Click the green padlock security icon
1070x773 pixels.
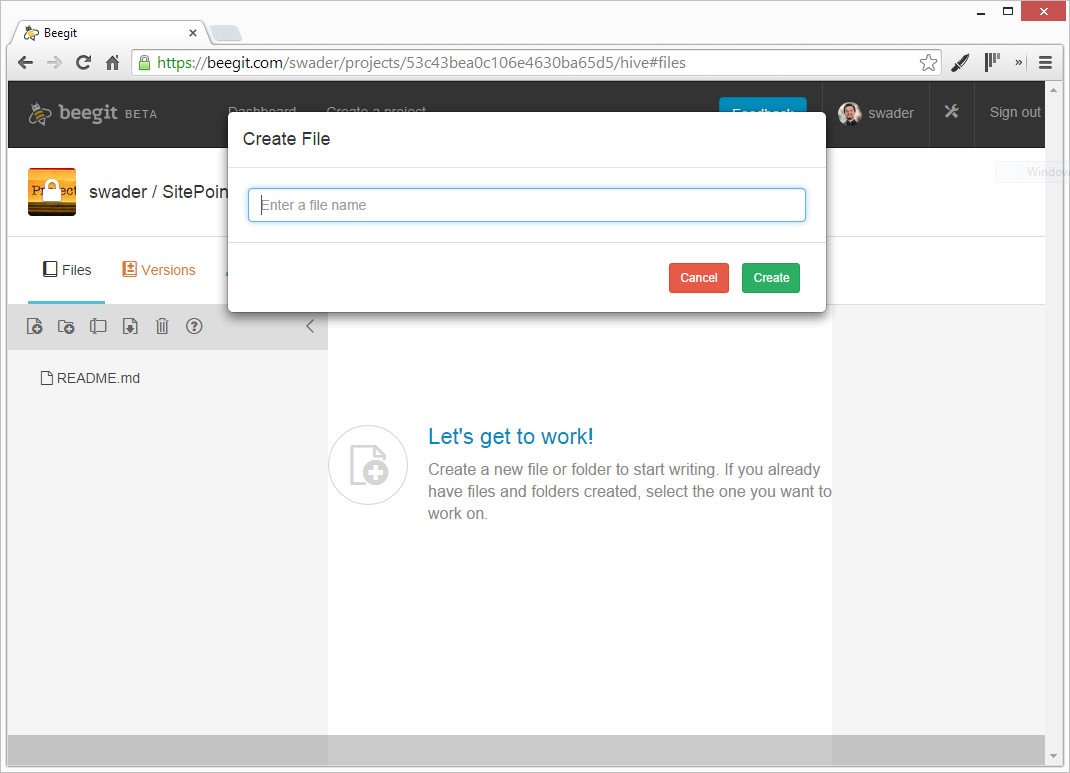click(x=144, y=63)
